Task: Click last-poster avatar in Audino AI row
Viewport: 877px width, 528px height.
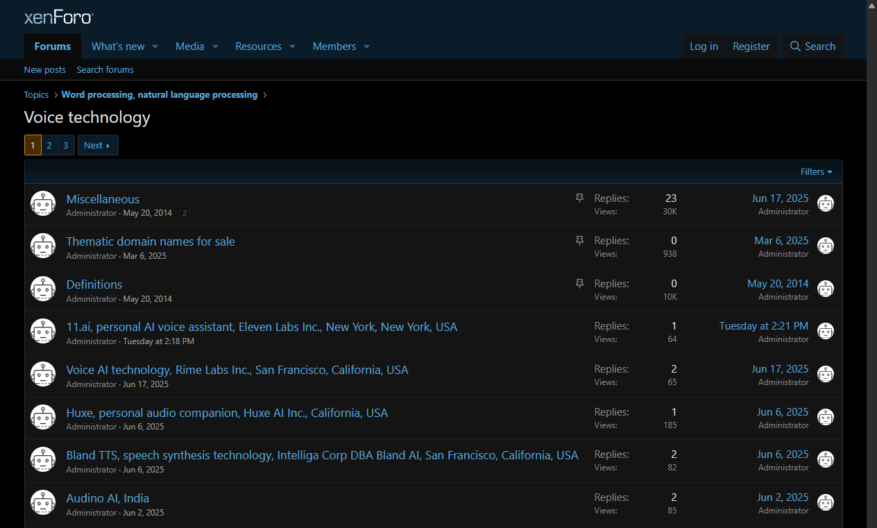Action: tap(826, 502)
